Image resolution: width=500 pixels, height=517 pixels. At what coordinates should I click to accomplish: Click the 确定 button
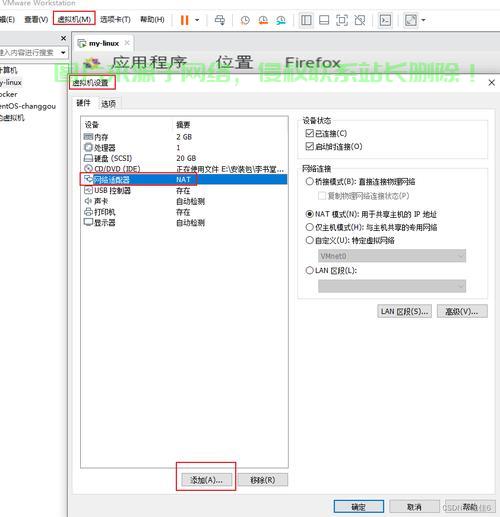(359, 507)
